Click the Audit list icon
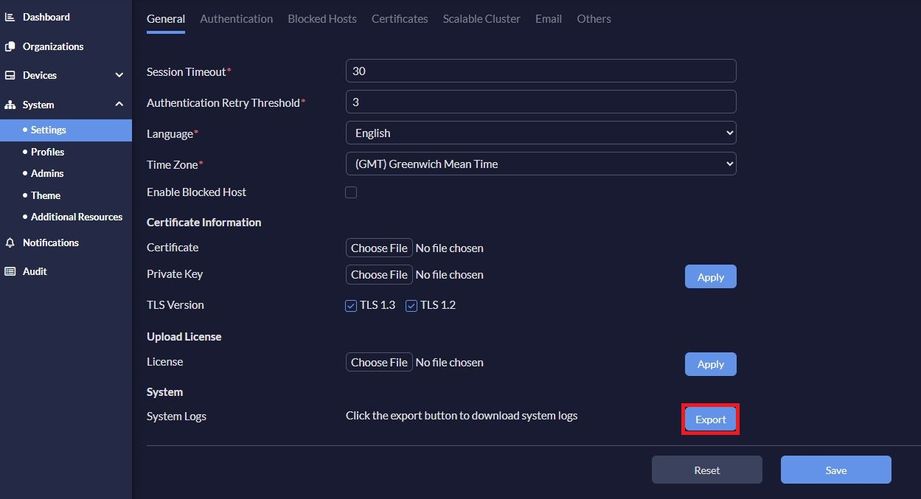The width and height of the screenshot is (921, 499). [9, 271]
